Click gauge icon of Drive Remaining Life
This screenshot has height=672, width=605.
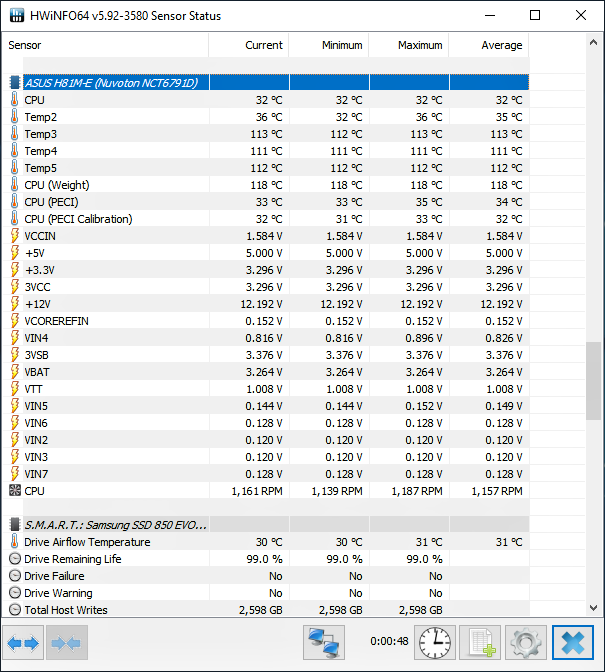tap(15, 559)
